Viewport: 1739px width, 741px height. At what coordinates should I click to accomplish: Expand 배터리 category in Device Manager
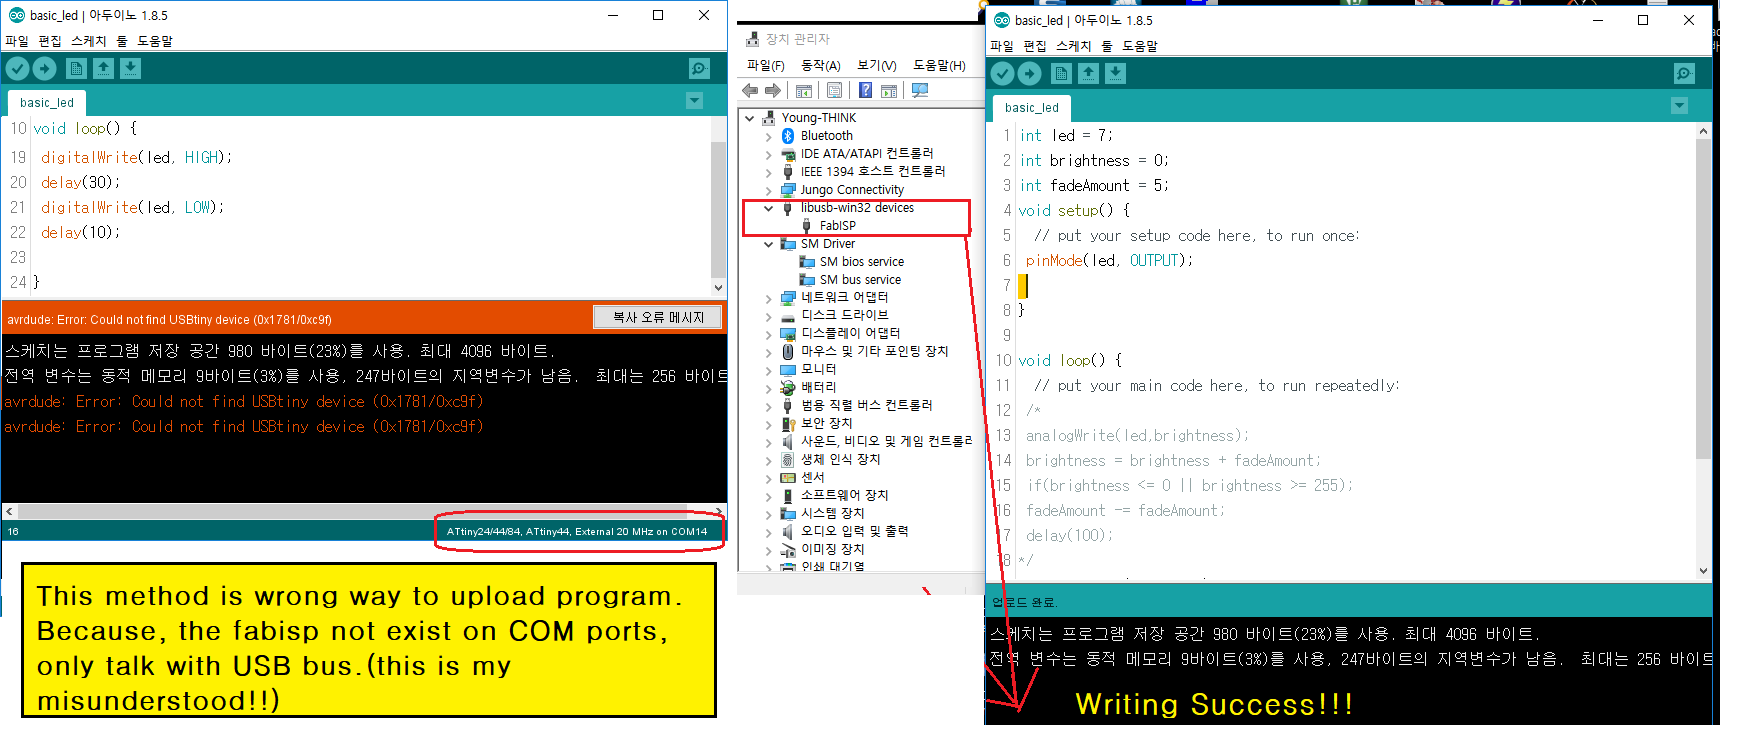(x=768, y=387)
